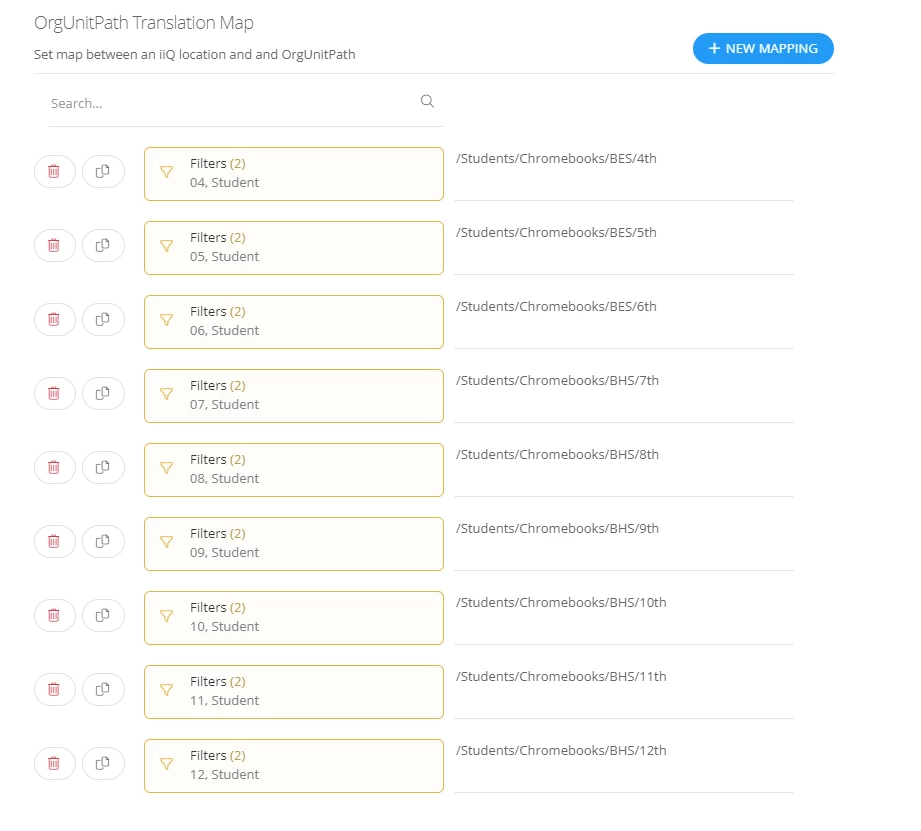921x831 pixels.
Task: Open the 07, Student filter box
Action: pos(294,396)
